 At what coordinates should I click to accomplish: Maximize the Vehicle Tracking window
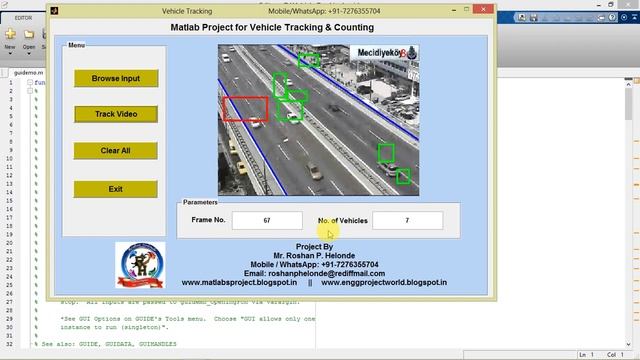point(467,9)
